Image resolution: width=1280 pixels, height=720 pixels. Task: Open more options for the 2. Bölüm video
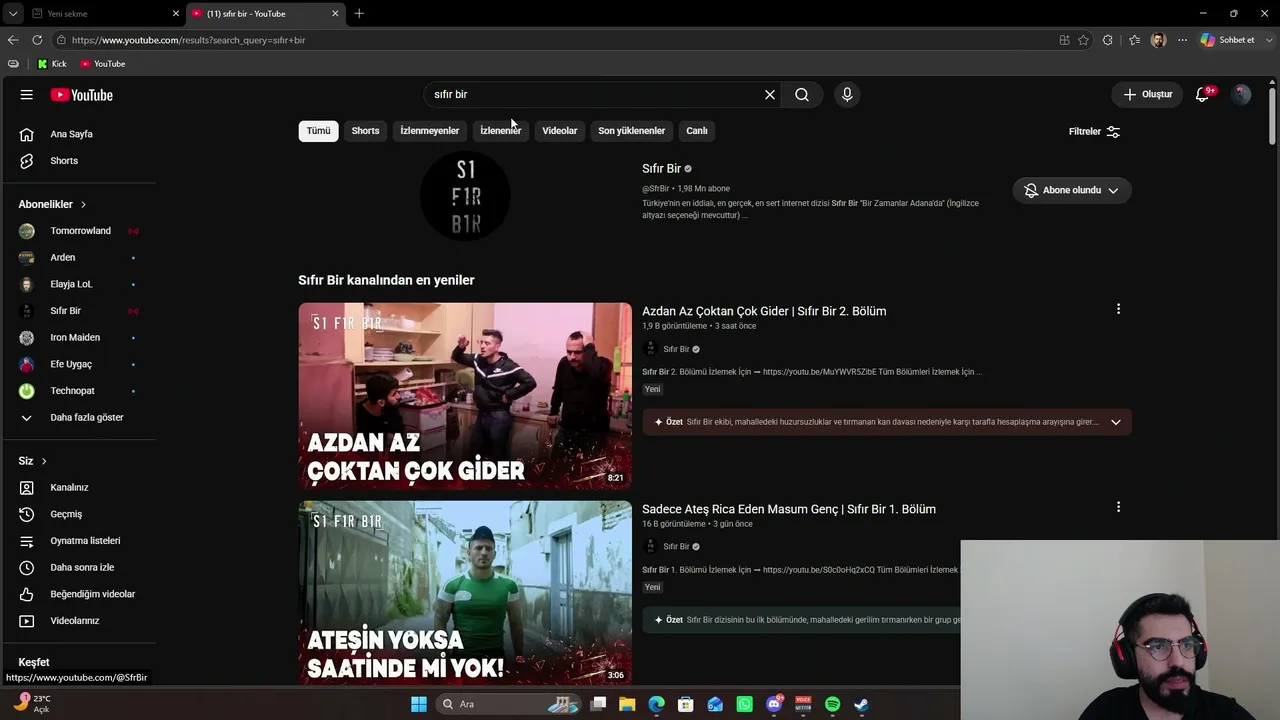click(x=1118, y=309)
